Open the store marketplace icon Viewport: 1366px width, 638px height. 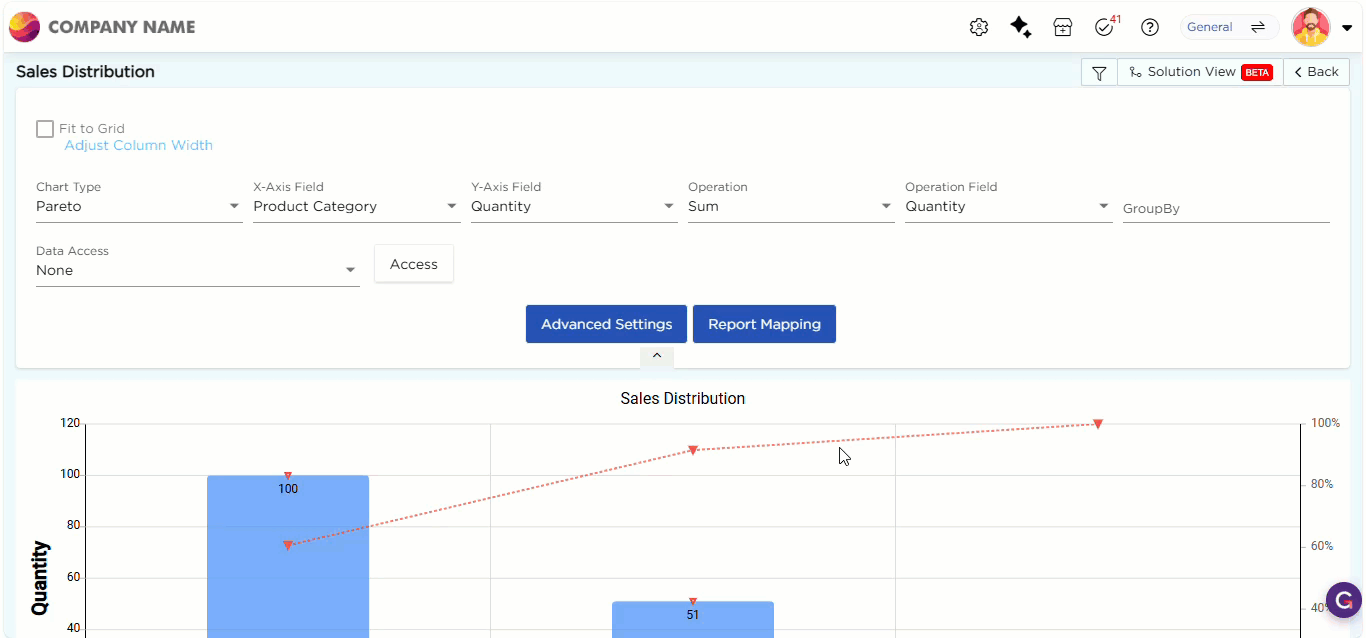pos(1063,28)
